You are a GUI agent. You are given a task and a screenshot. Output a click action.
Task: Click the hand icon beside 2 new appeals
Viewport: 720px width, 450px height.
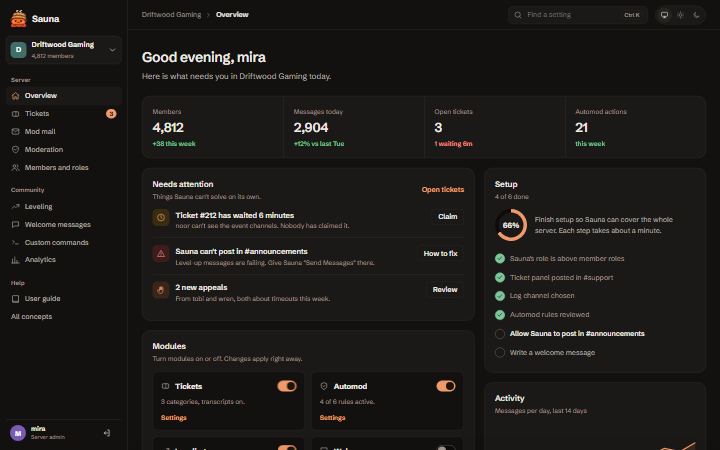coord(161,290)
